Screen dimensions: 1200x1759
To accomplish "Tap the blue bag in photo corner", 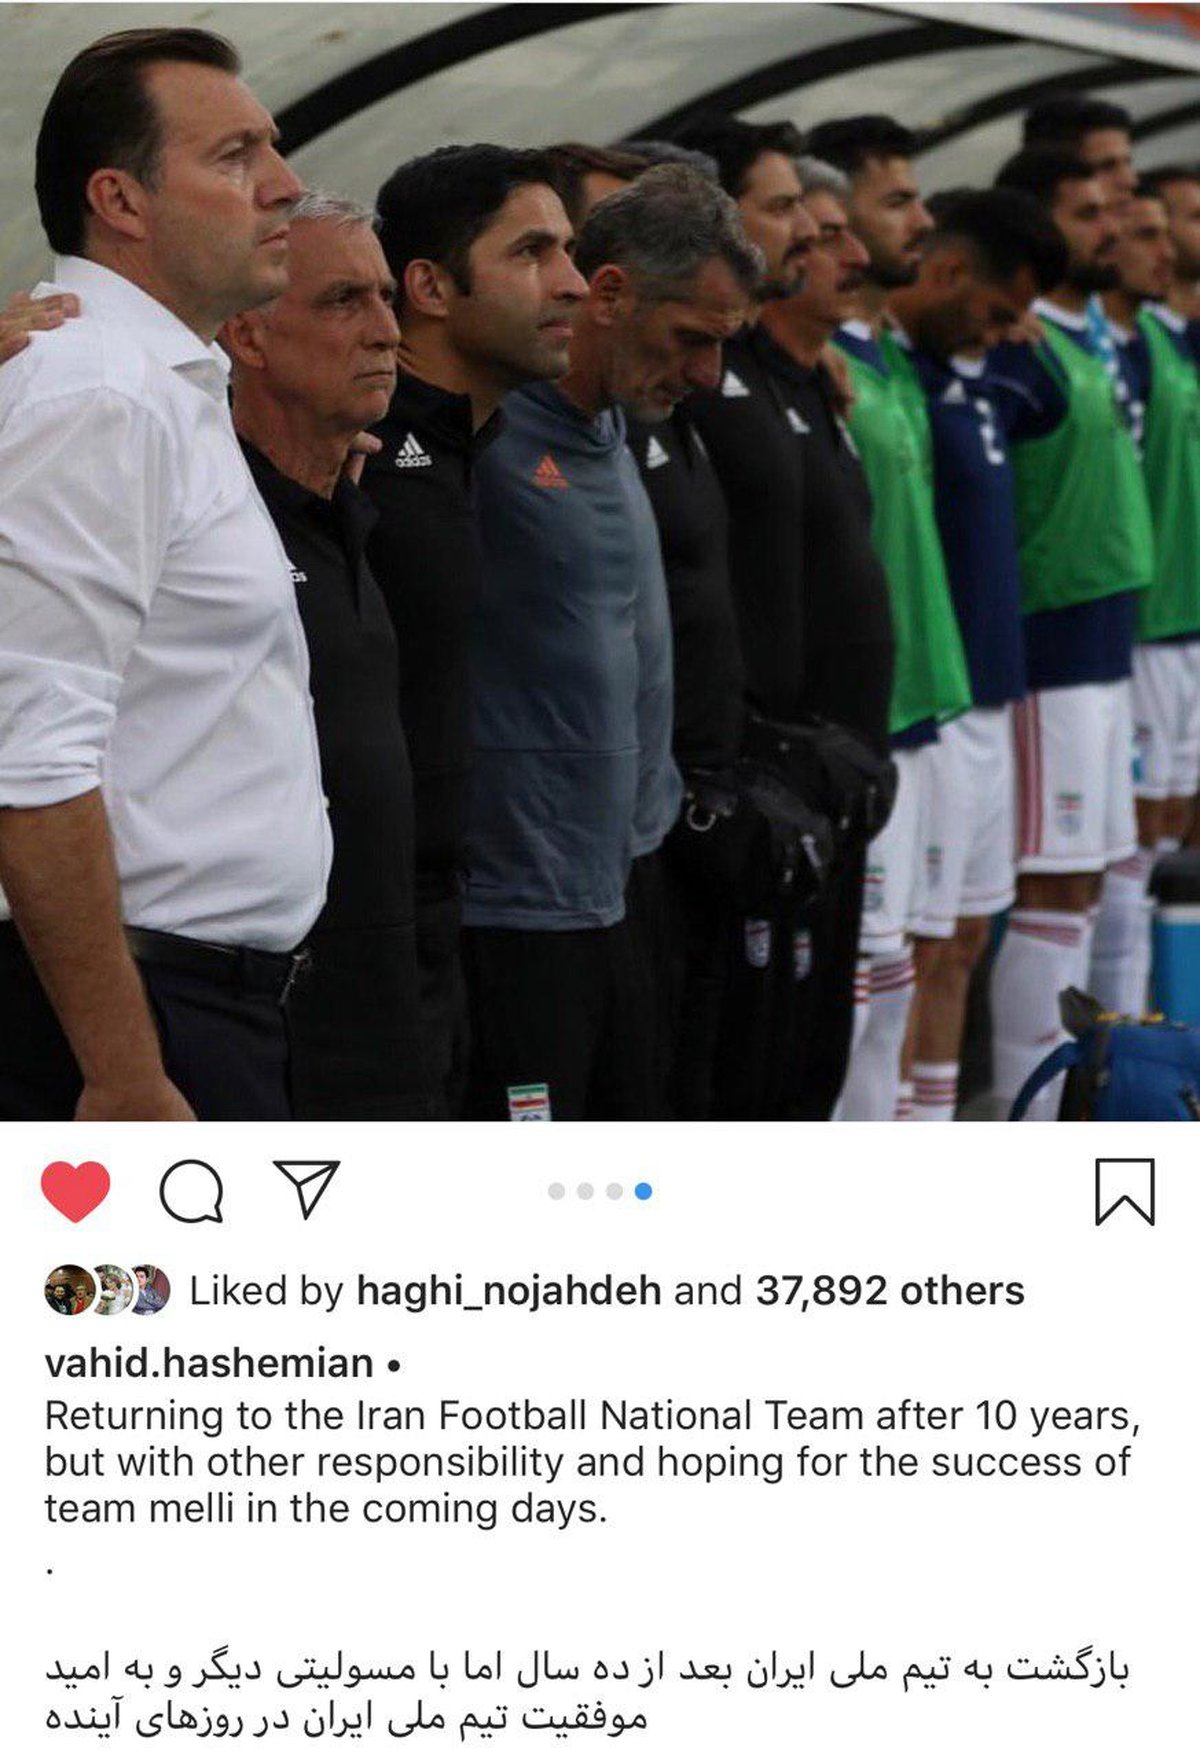I will 1110,1065.
